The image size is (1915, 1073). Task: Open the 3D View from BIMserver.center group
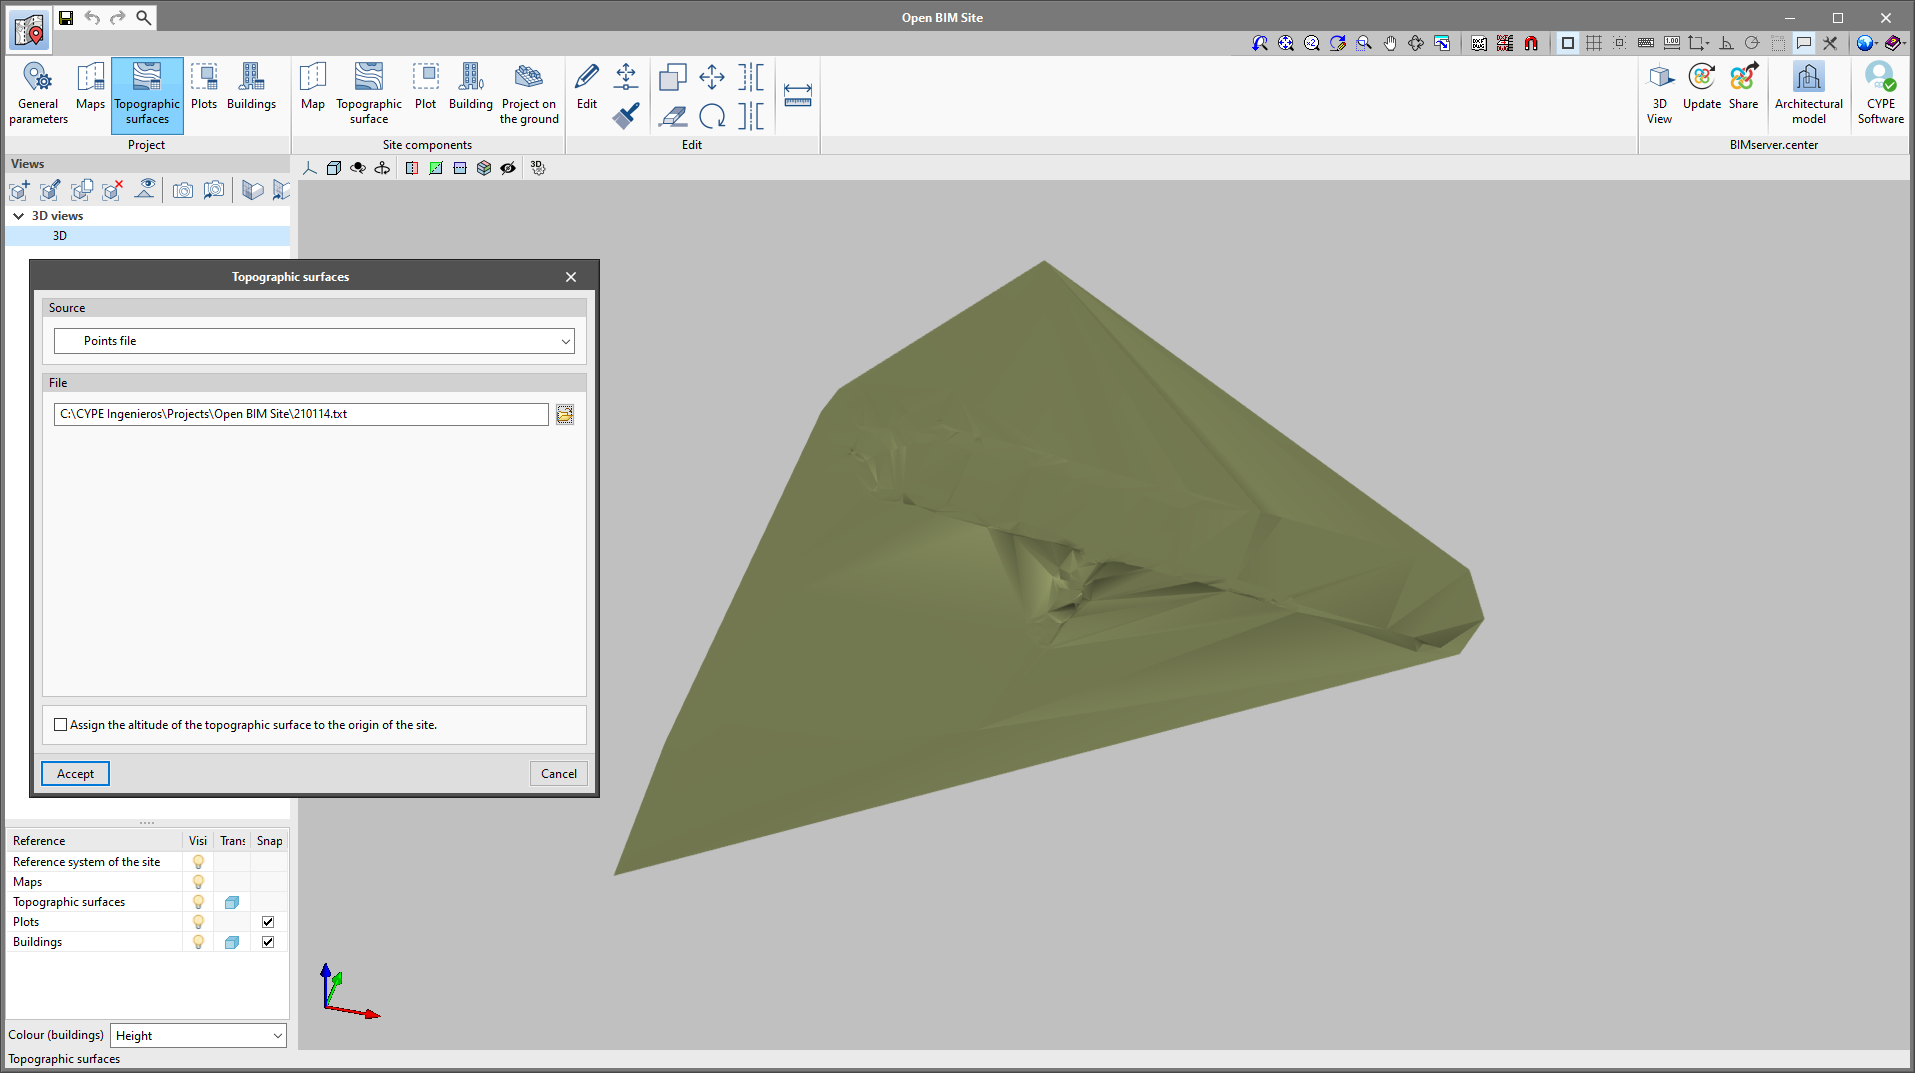pyautogui.click(x=1660, y=94)
